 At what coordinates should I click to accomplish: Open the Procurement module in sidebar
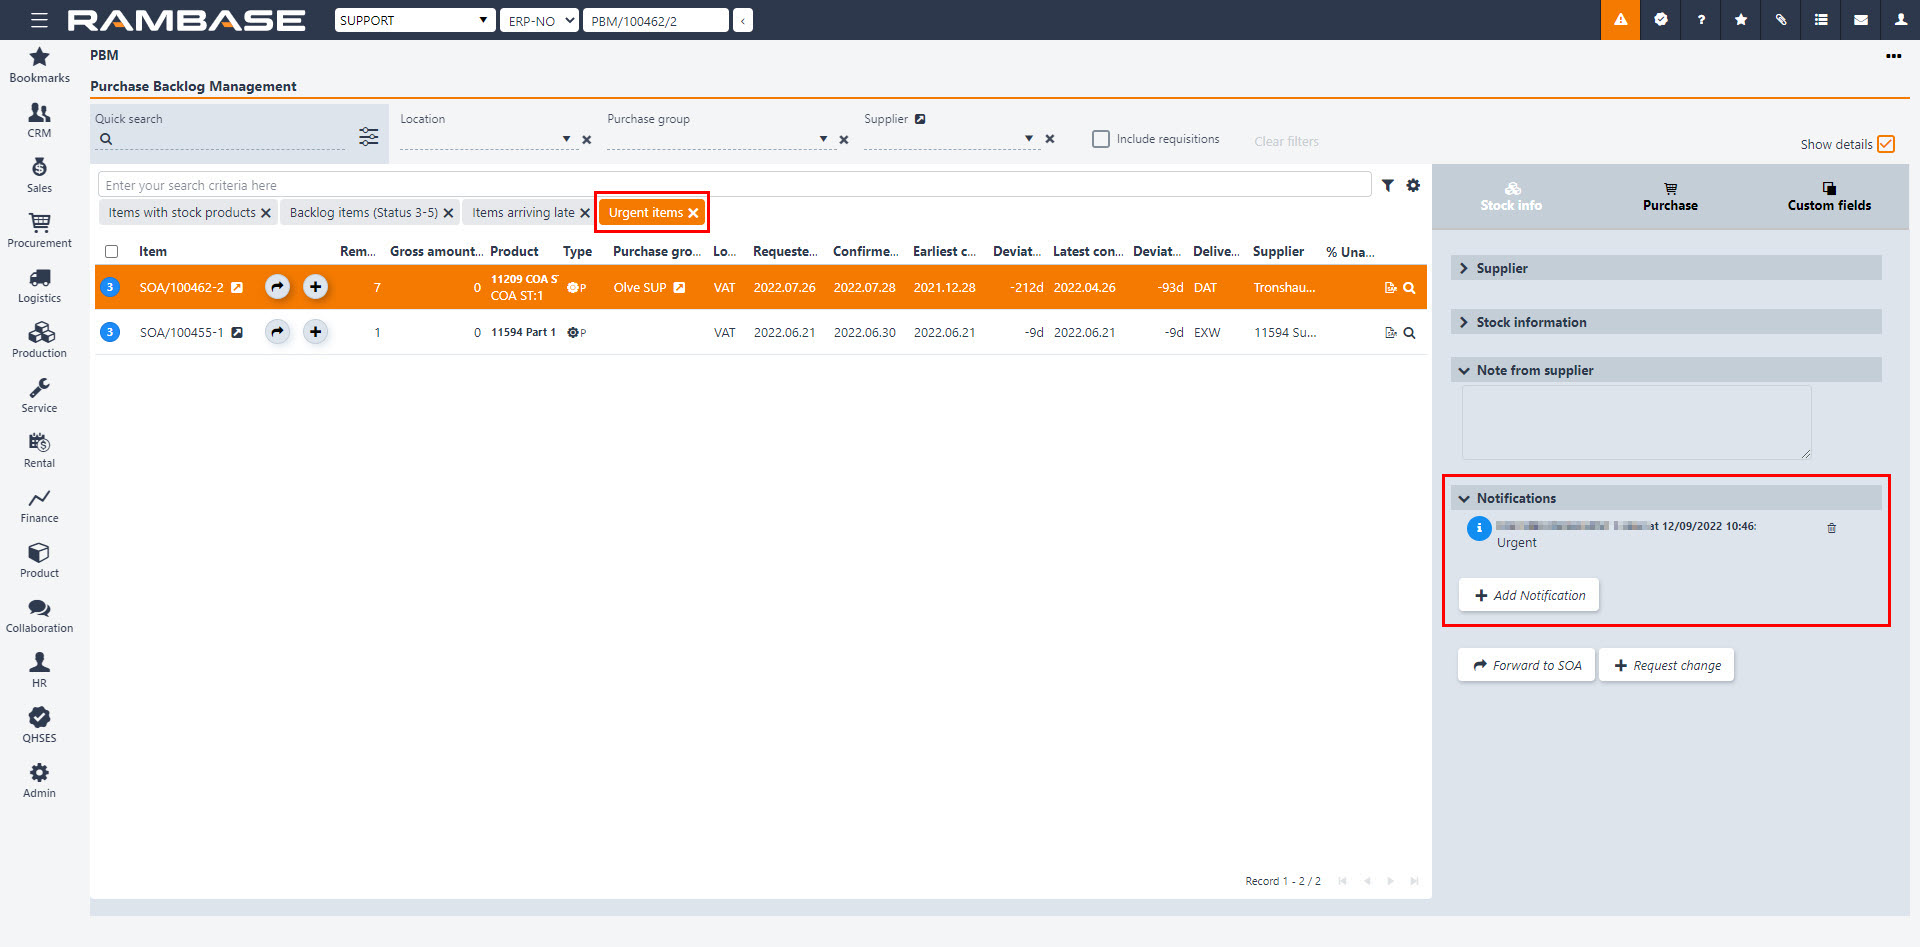pos(39,230)
